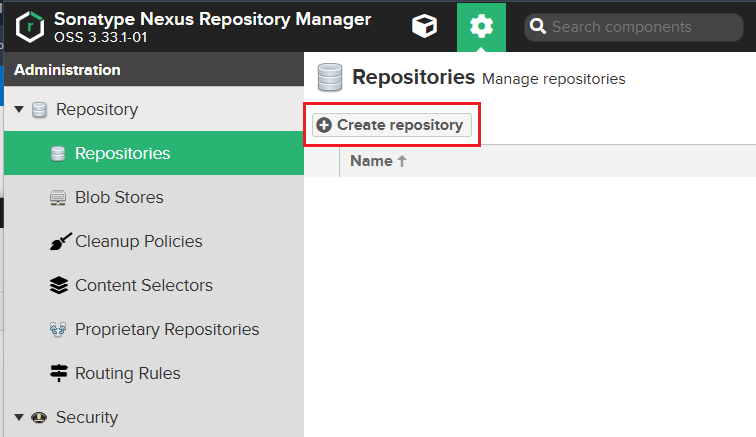Click the Create repository button
This screenshot has width=756, height=437.
tap(392, 125)
